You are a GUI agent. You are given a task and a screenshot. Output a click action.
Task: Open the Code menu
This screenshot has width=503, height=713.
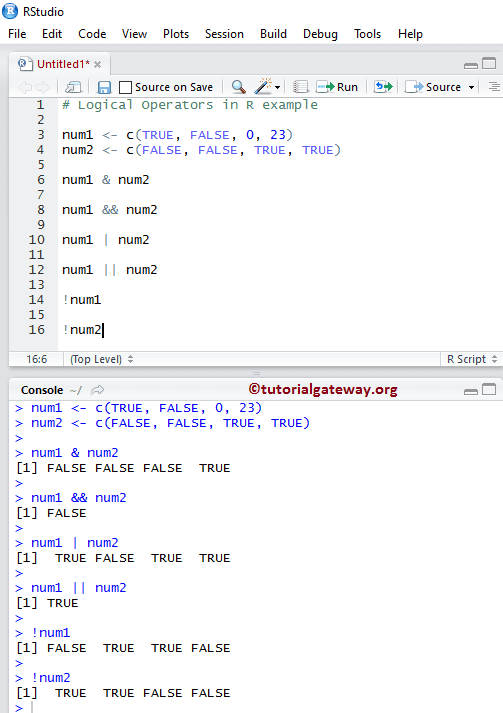coord(92,34)
